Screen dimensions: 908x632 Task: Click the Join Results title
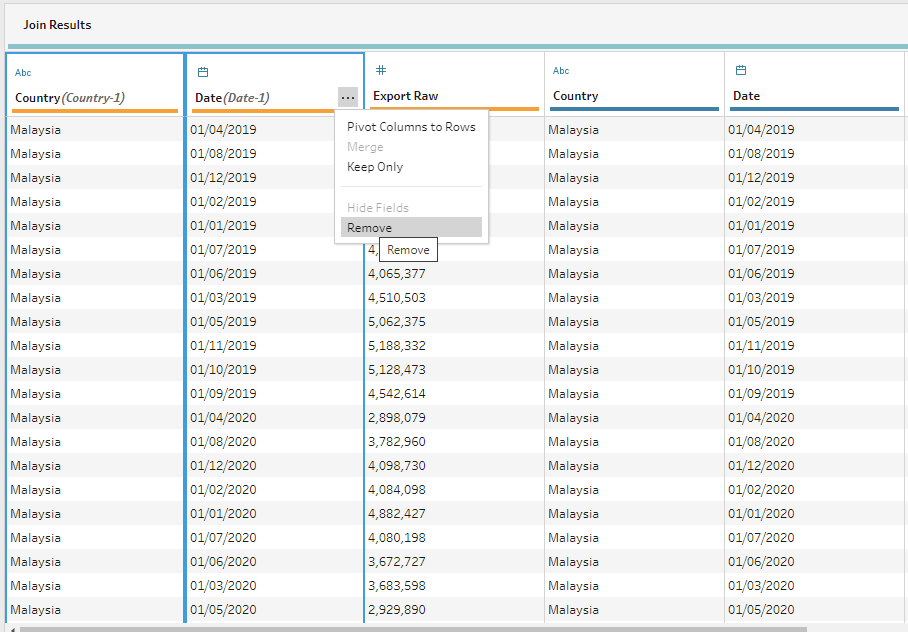57,24
